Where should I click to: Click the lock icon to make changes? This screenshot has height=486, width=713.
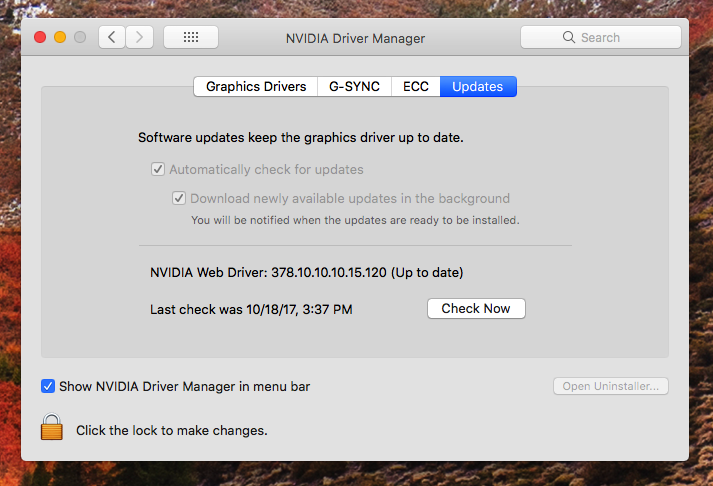51,426
